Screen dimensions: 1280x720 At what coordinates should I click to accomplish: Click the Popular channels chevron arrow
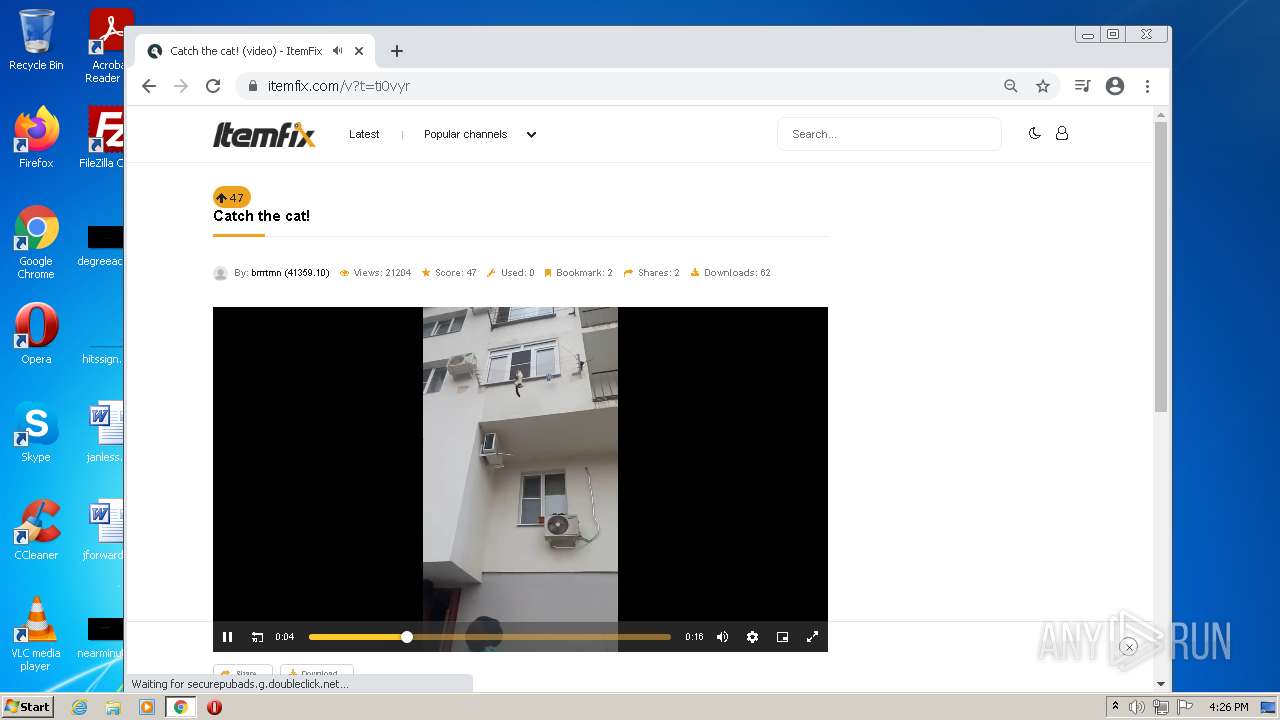531,134
